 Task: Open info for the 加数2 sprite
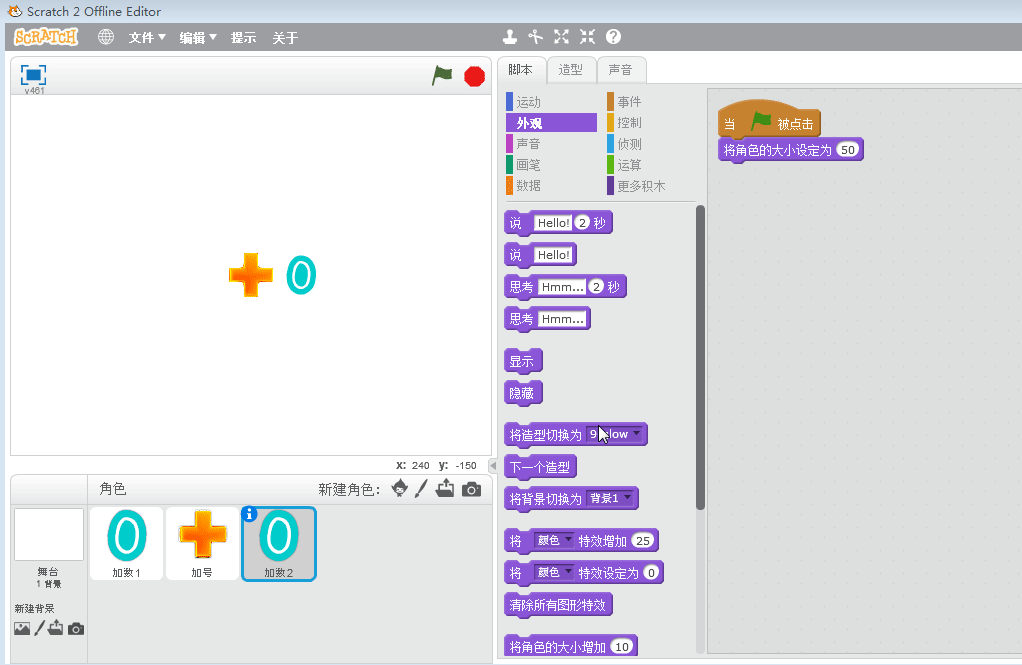pyautogui.click(x=250, y=514)
